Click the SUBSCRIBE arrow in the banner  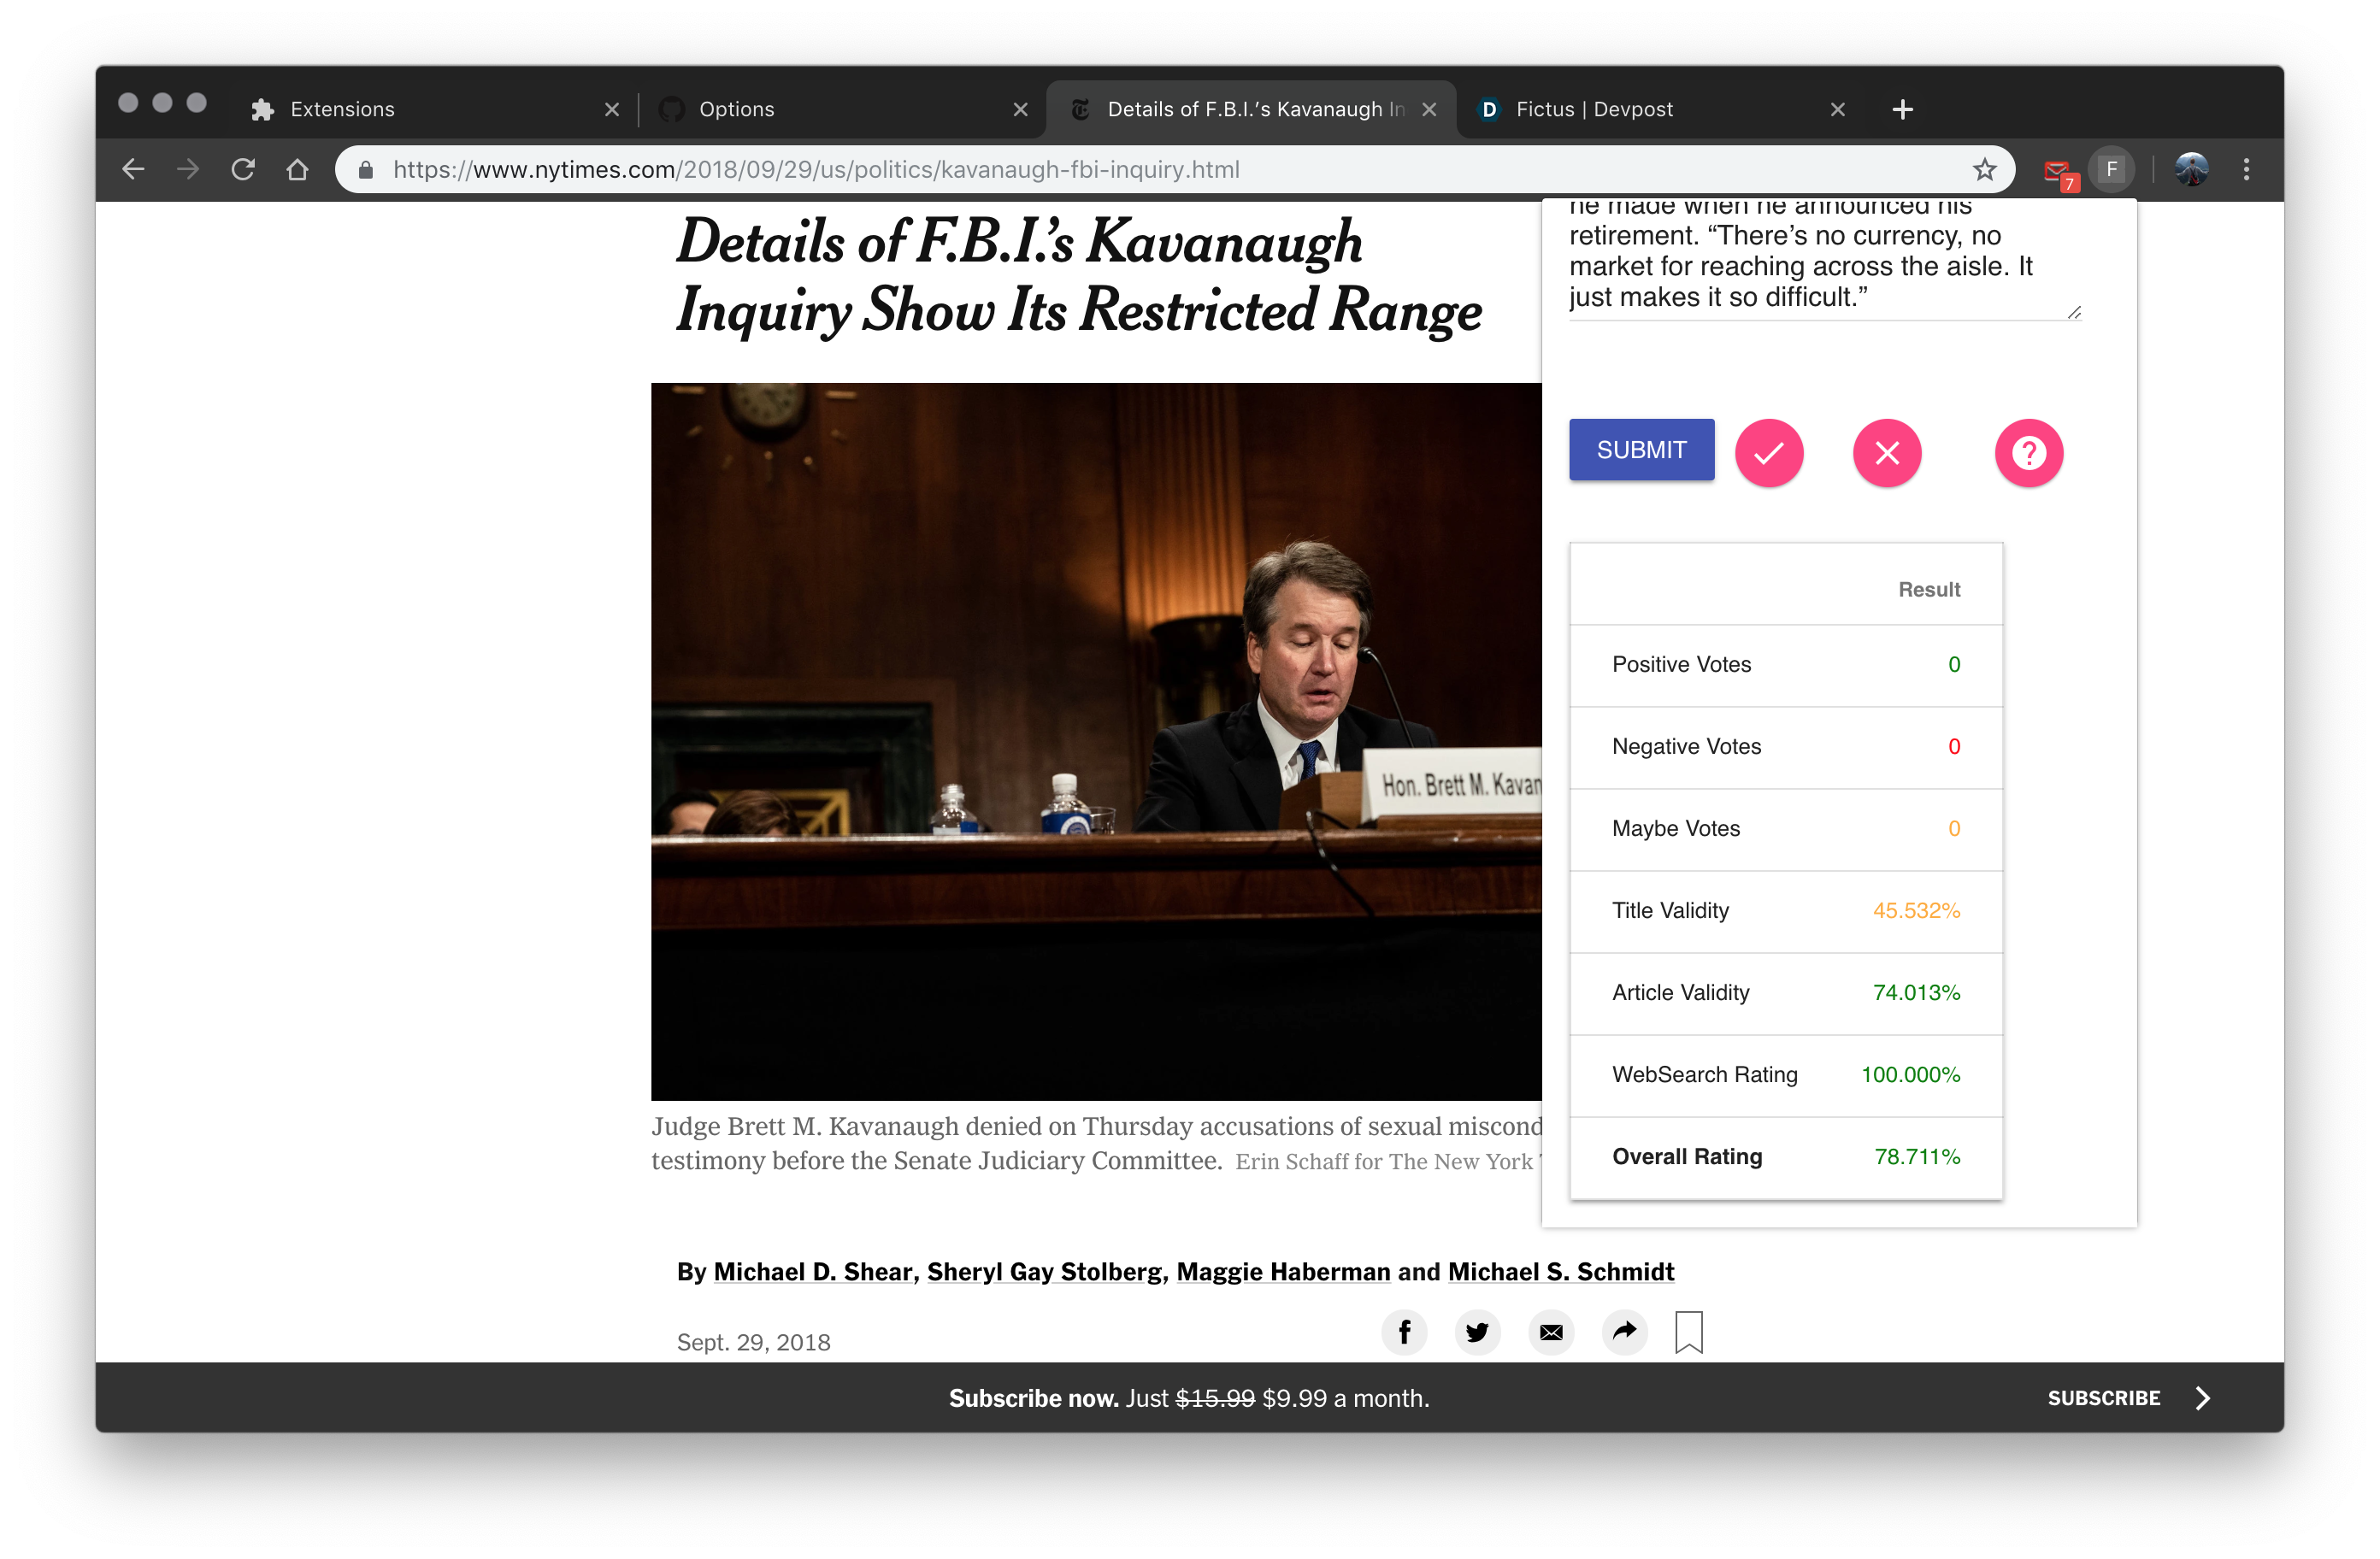[x=2202, y=1398]
